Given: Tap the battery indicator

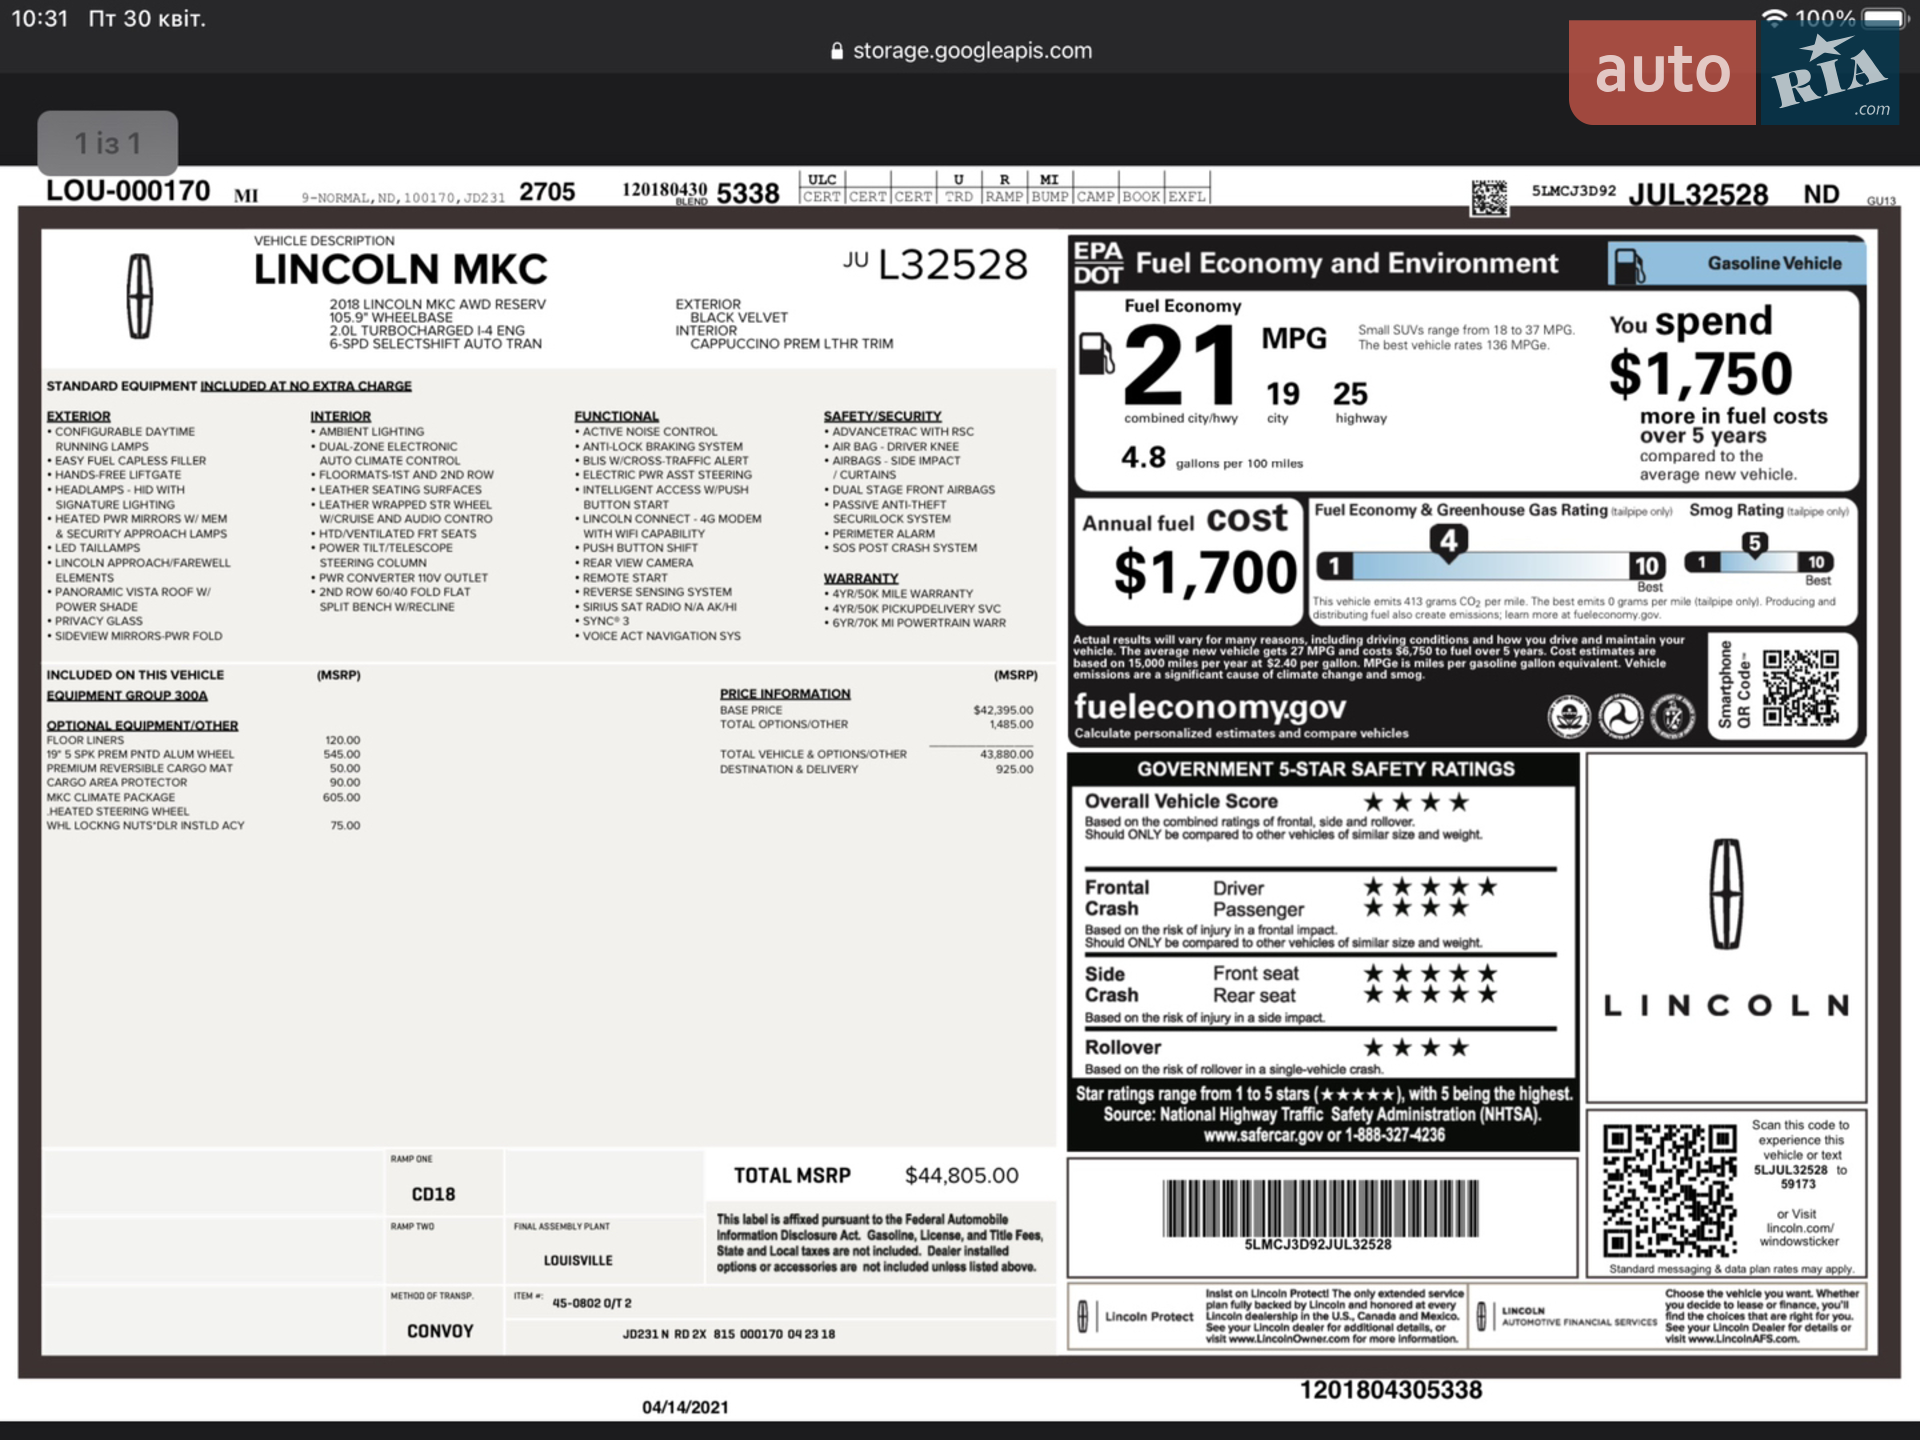Looking at the screenshot, I should click(x=1884, y=18).
